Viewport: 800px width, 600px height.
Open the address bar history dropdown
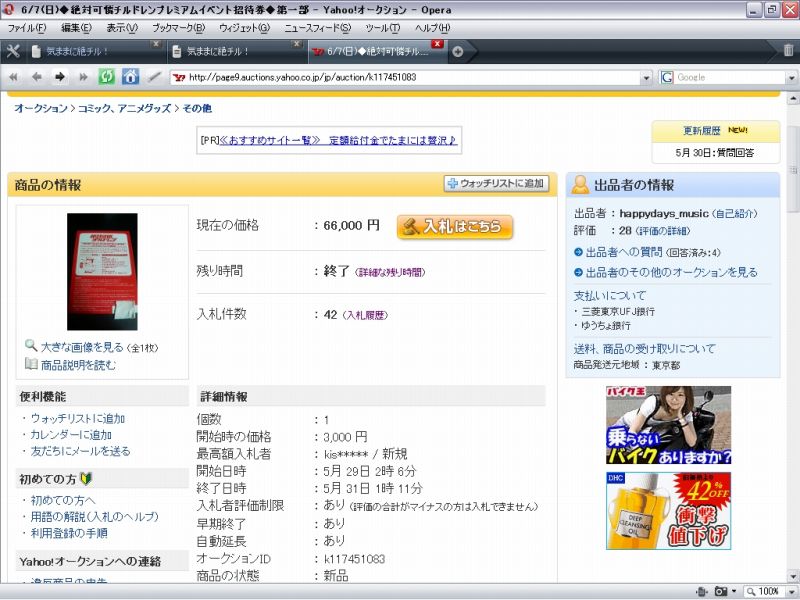(646, 78)
